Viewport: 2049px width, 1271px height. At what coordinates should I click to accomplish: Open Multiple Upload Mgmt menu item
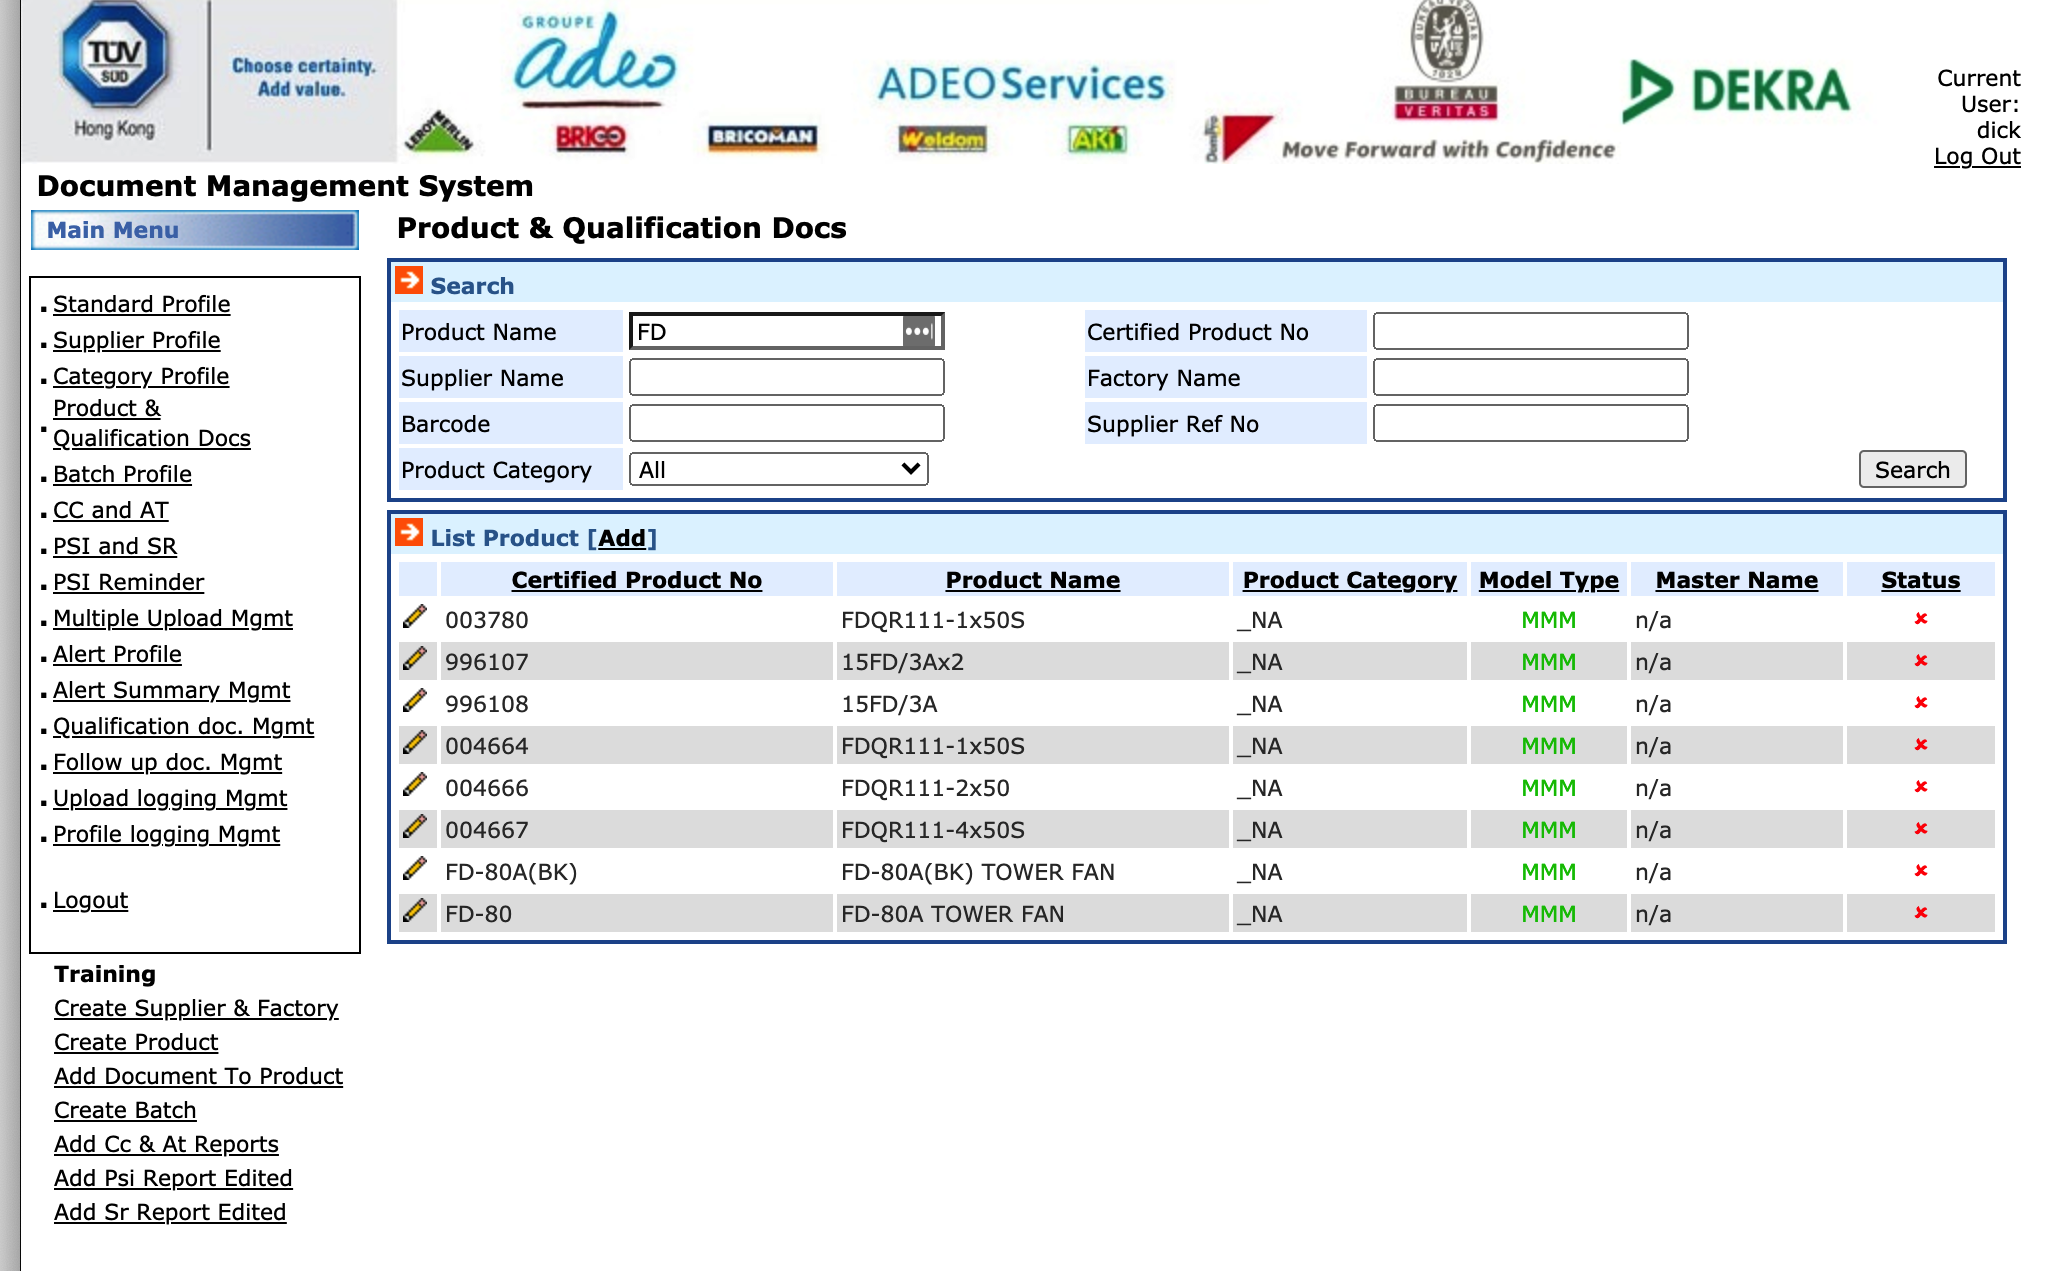172,618
